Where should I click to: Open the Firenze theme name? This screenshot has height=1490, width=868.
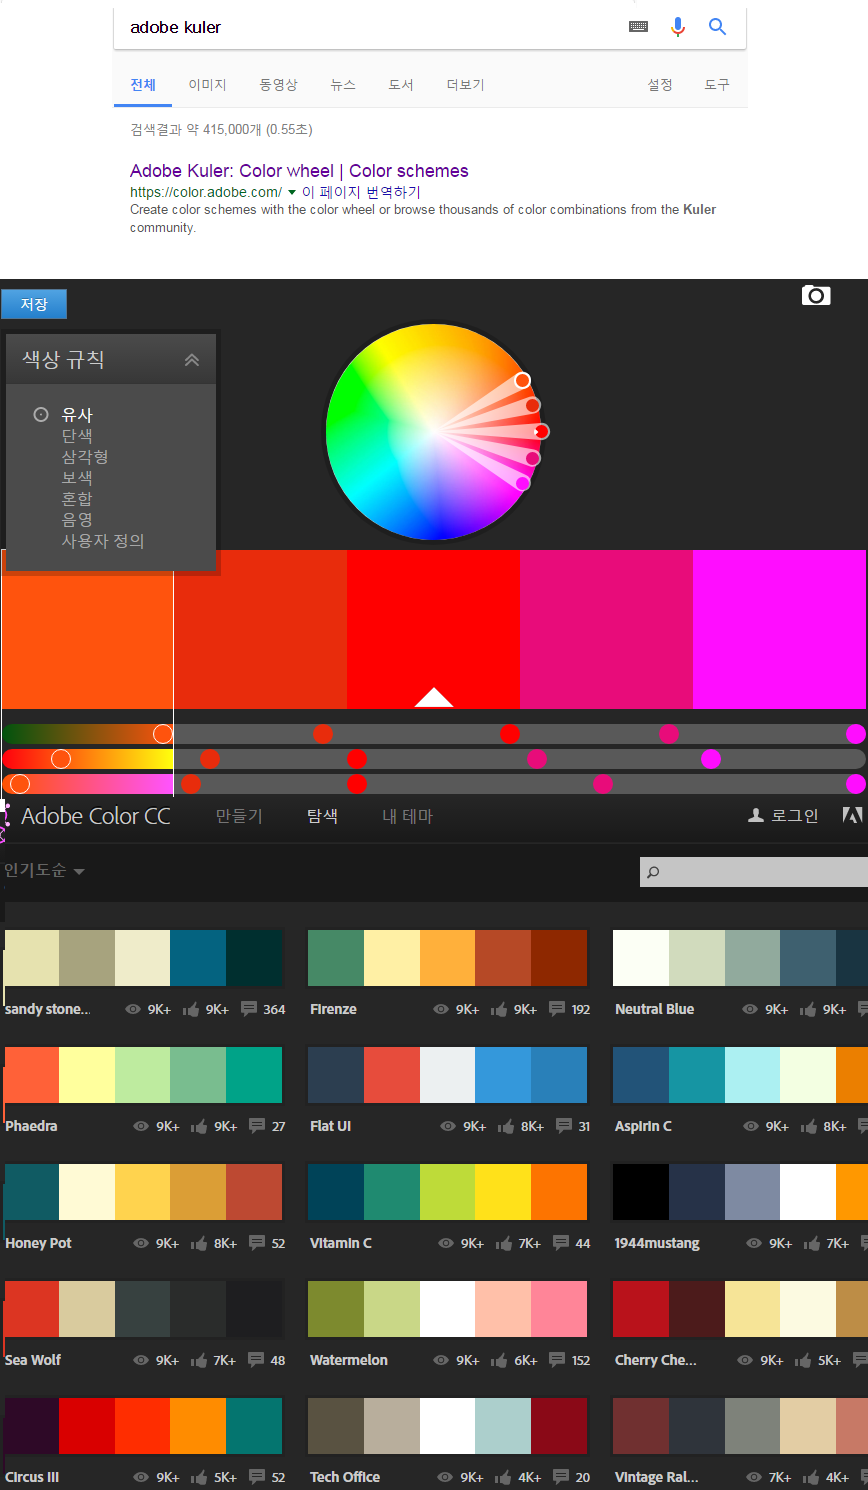[333, 1009]
